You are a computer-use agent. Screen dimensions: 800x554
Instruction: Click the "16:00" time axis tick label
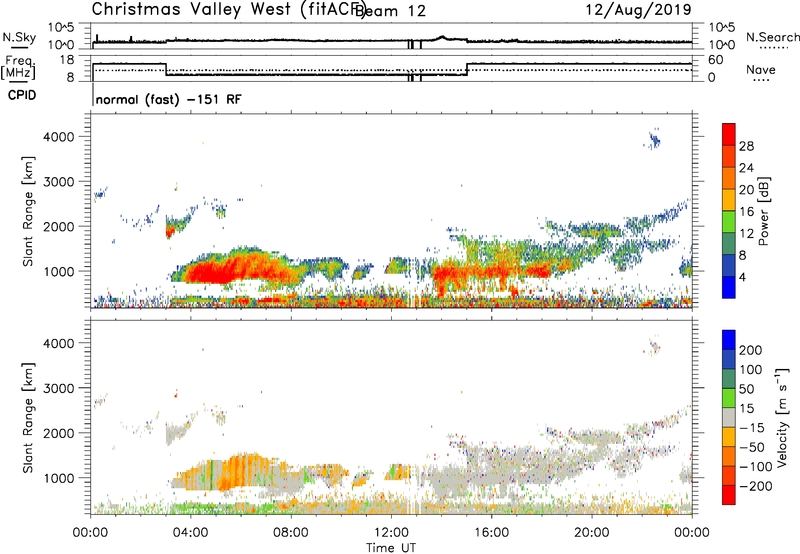click(491, 533)
